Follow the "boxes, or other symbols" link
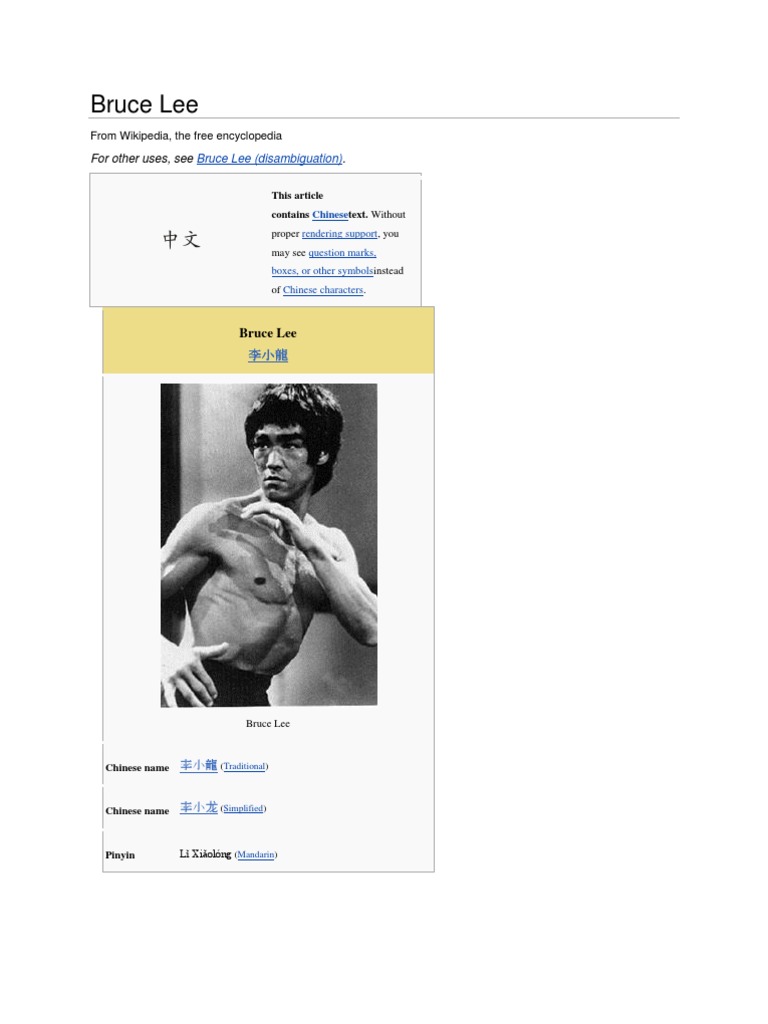 [x=322, y=271]
